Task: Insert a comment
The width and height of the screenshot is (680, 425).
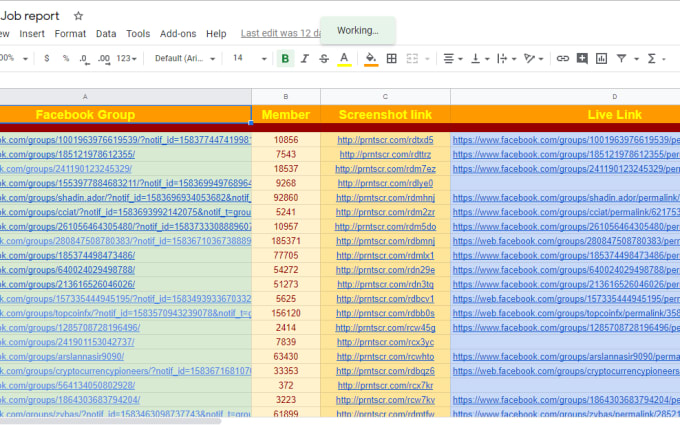Action: [582, 58]
